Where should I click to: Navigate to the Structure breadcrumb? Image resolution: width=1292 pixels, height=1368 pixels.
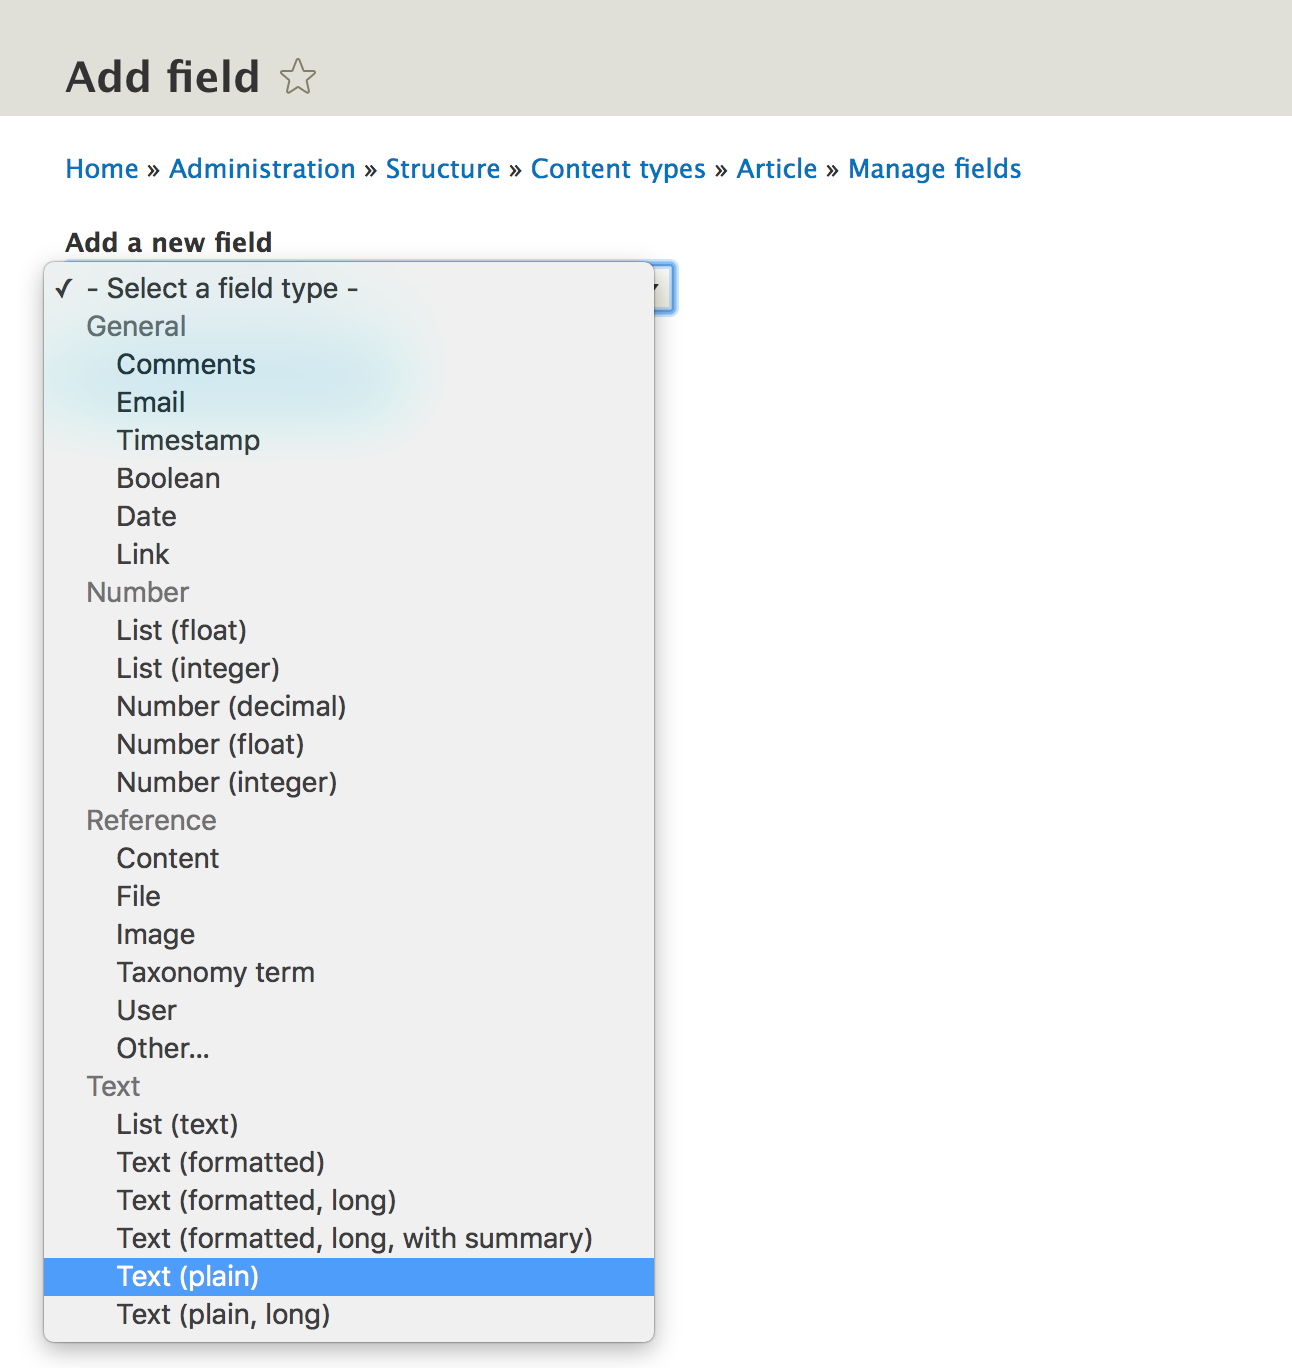pos(443,169)
